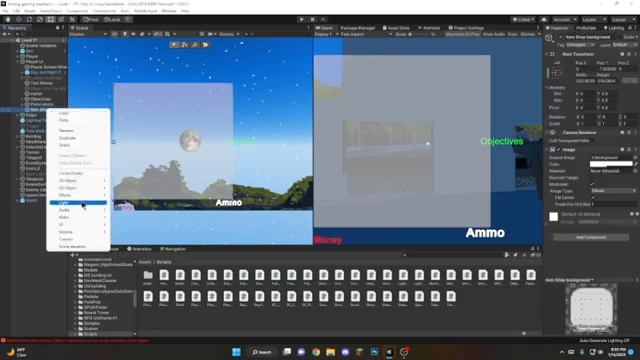Click the Add Component button
The image size is (640, 360).
[x=591, y=237]
